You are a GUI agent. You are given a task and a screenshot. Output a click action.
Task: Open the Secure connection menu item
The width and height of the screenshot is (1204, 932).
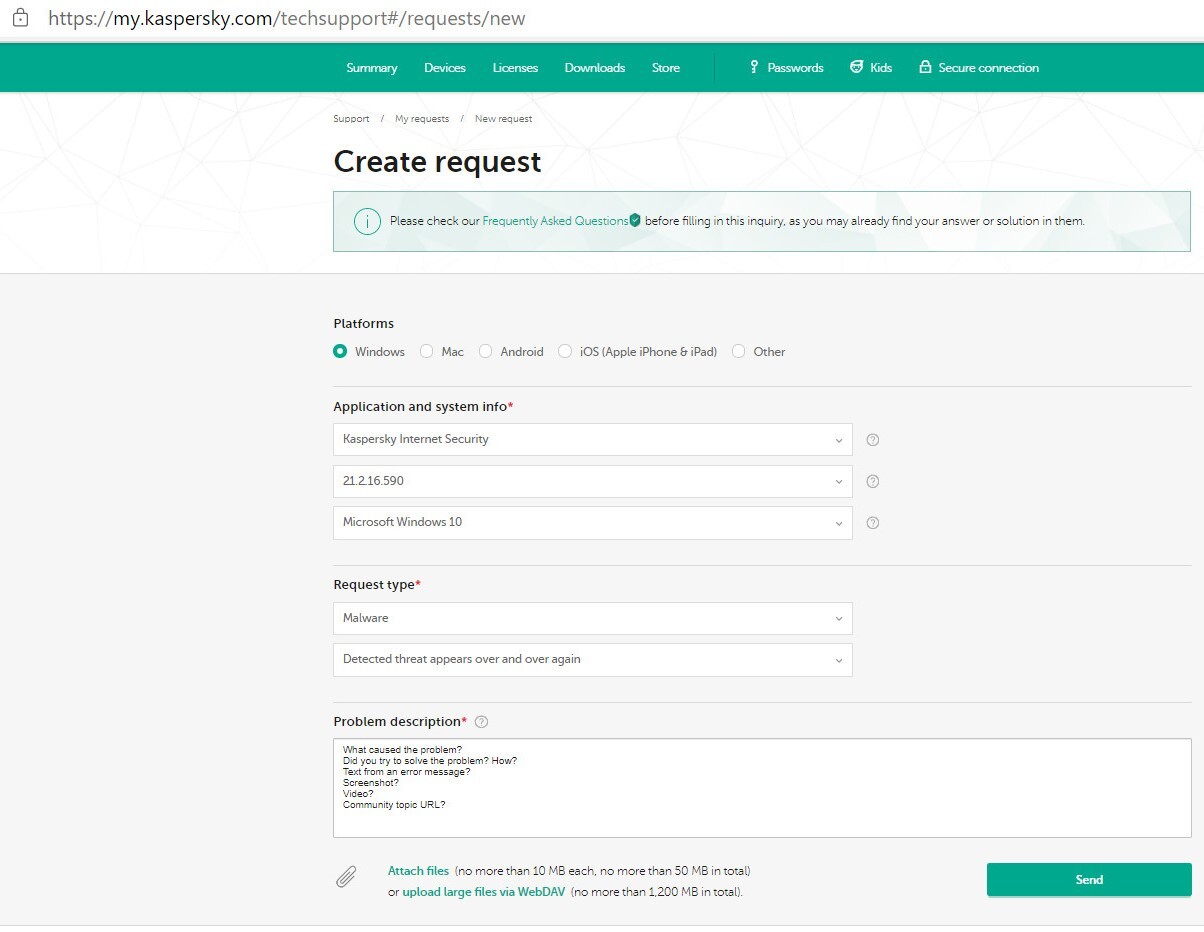tap(979, 68)
